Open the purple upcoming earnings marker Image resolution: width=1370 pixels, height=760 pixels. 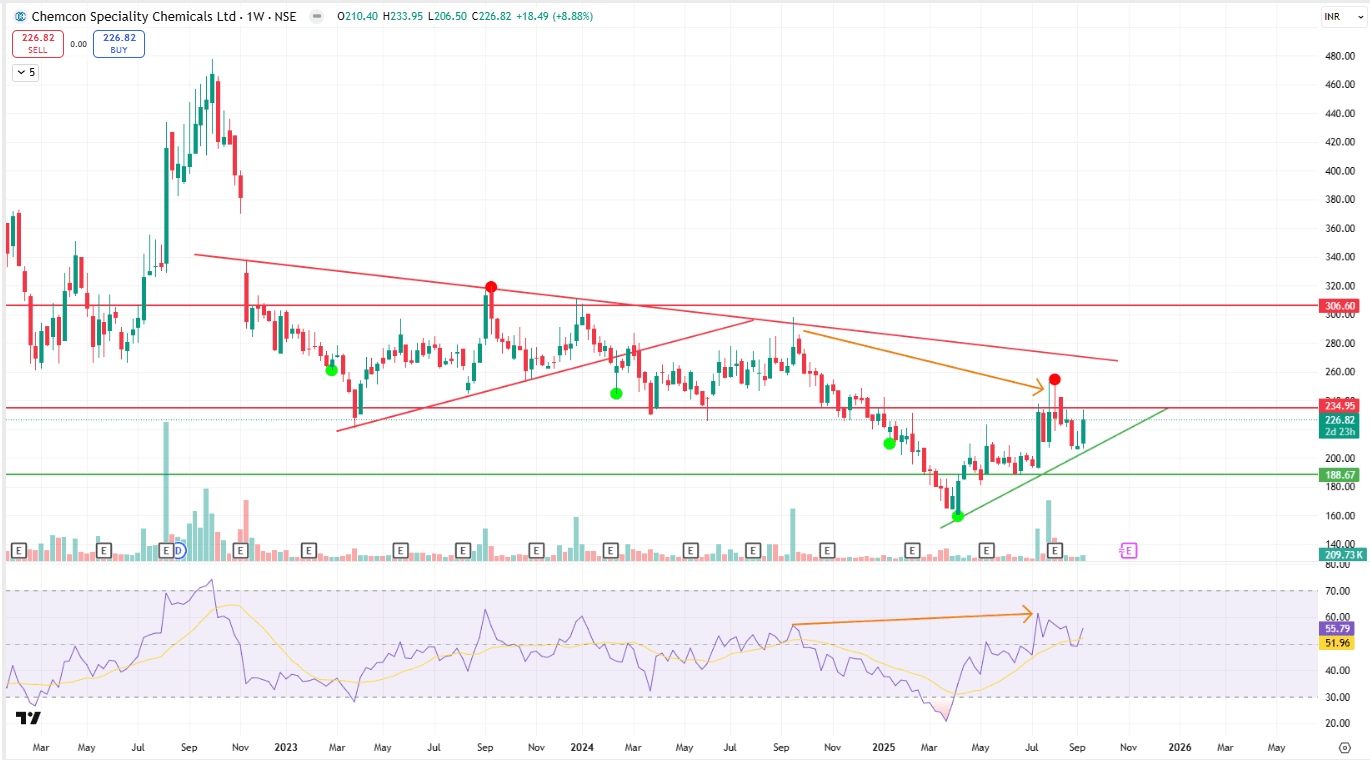(x=1129, y=550)
